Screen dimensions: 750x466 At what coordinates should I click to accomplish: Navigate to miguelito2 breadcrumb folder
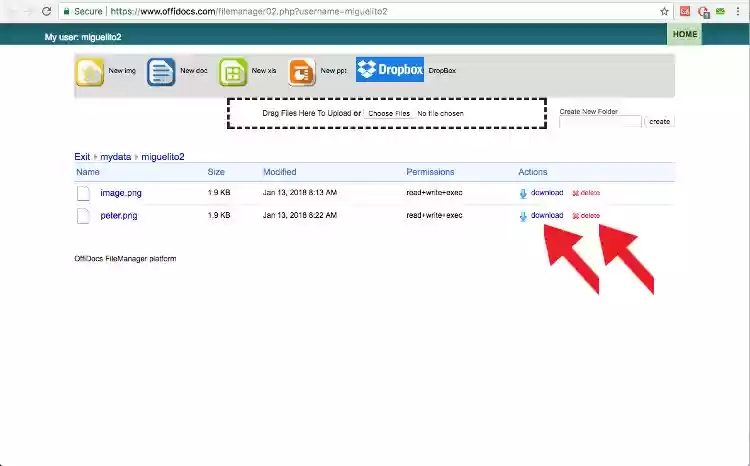(x=163, y=156)
